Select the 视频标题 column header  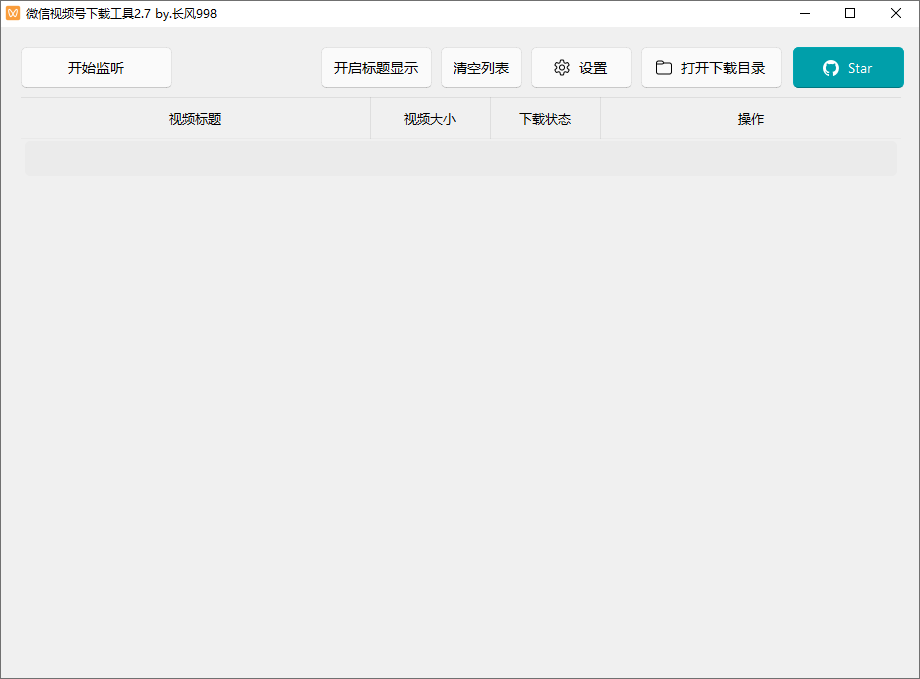click(x=195, y=119)
